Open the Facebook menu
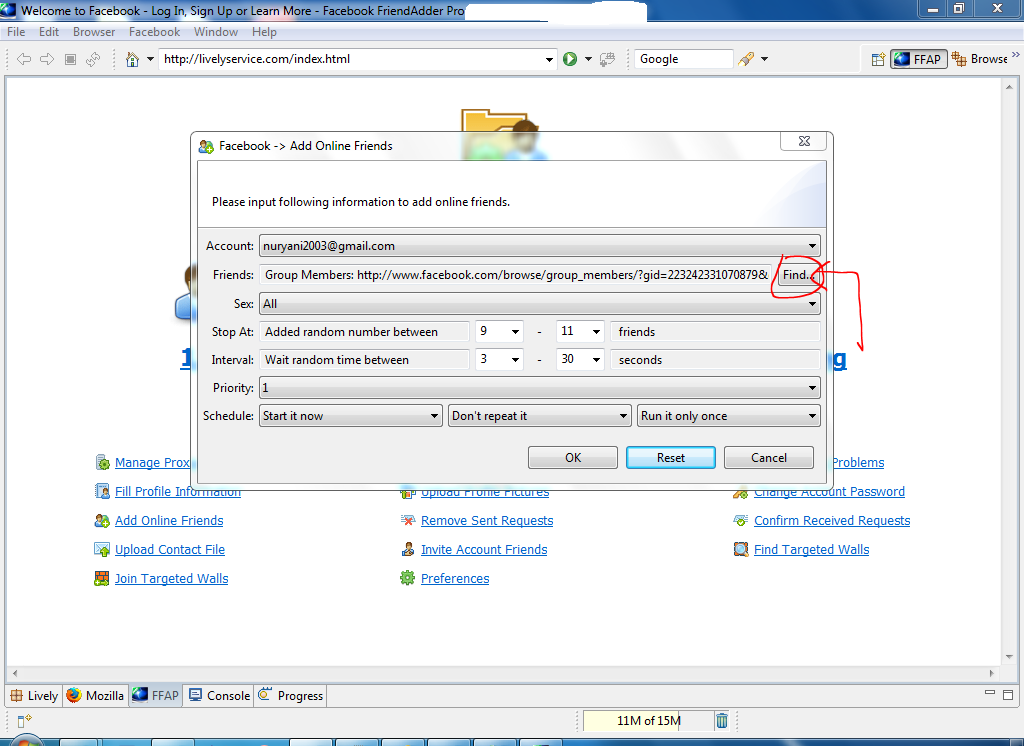 [155, 32]
